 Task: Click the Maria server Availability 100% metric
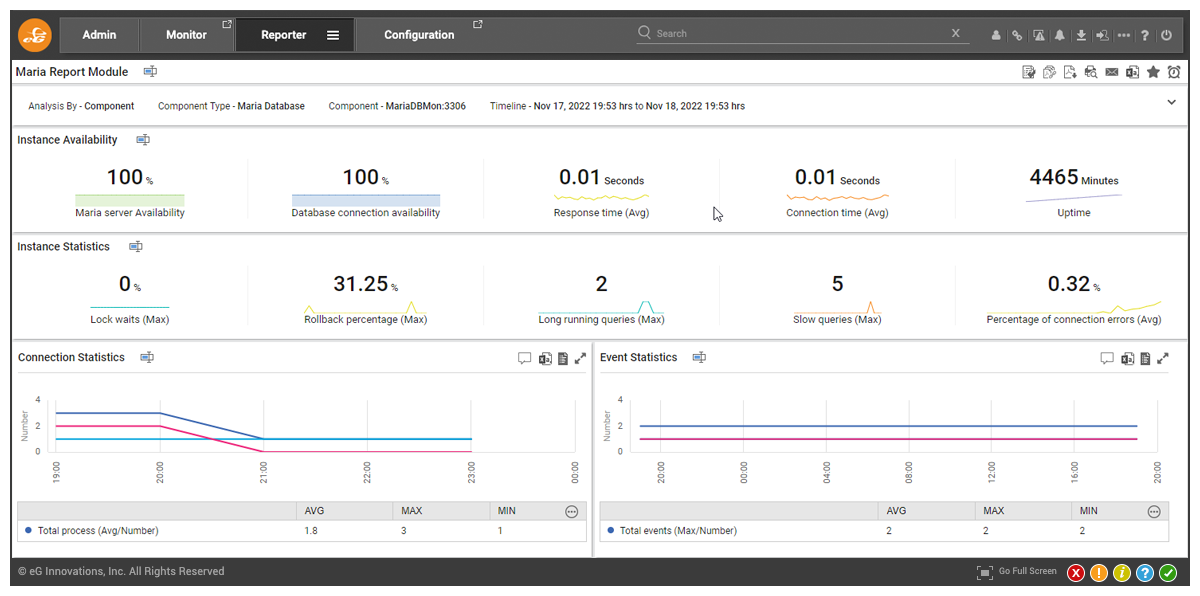[130, 191]
